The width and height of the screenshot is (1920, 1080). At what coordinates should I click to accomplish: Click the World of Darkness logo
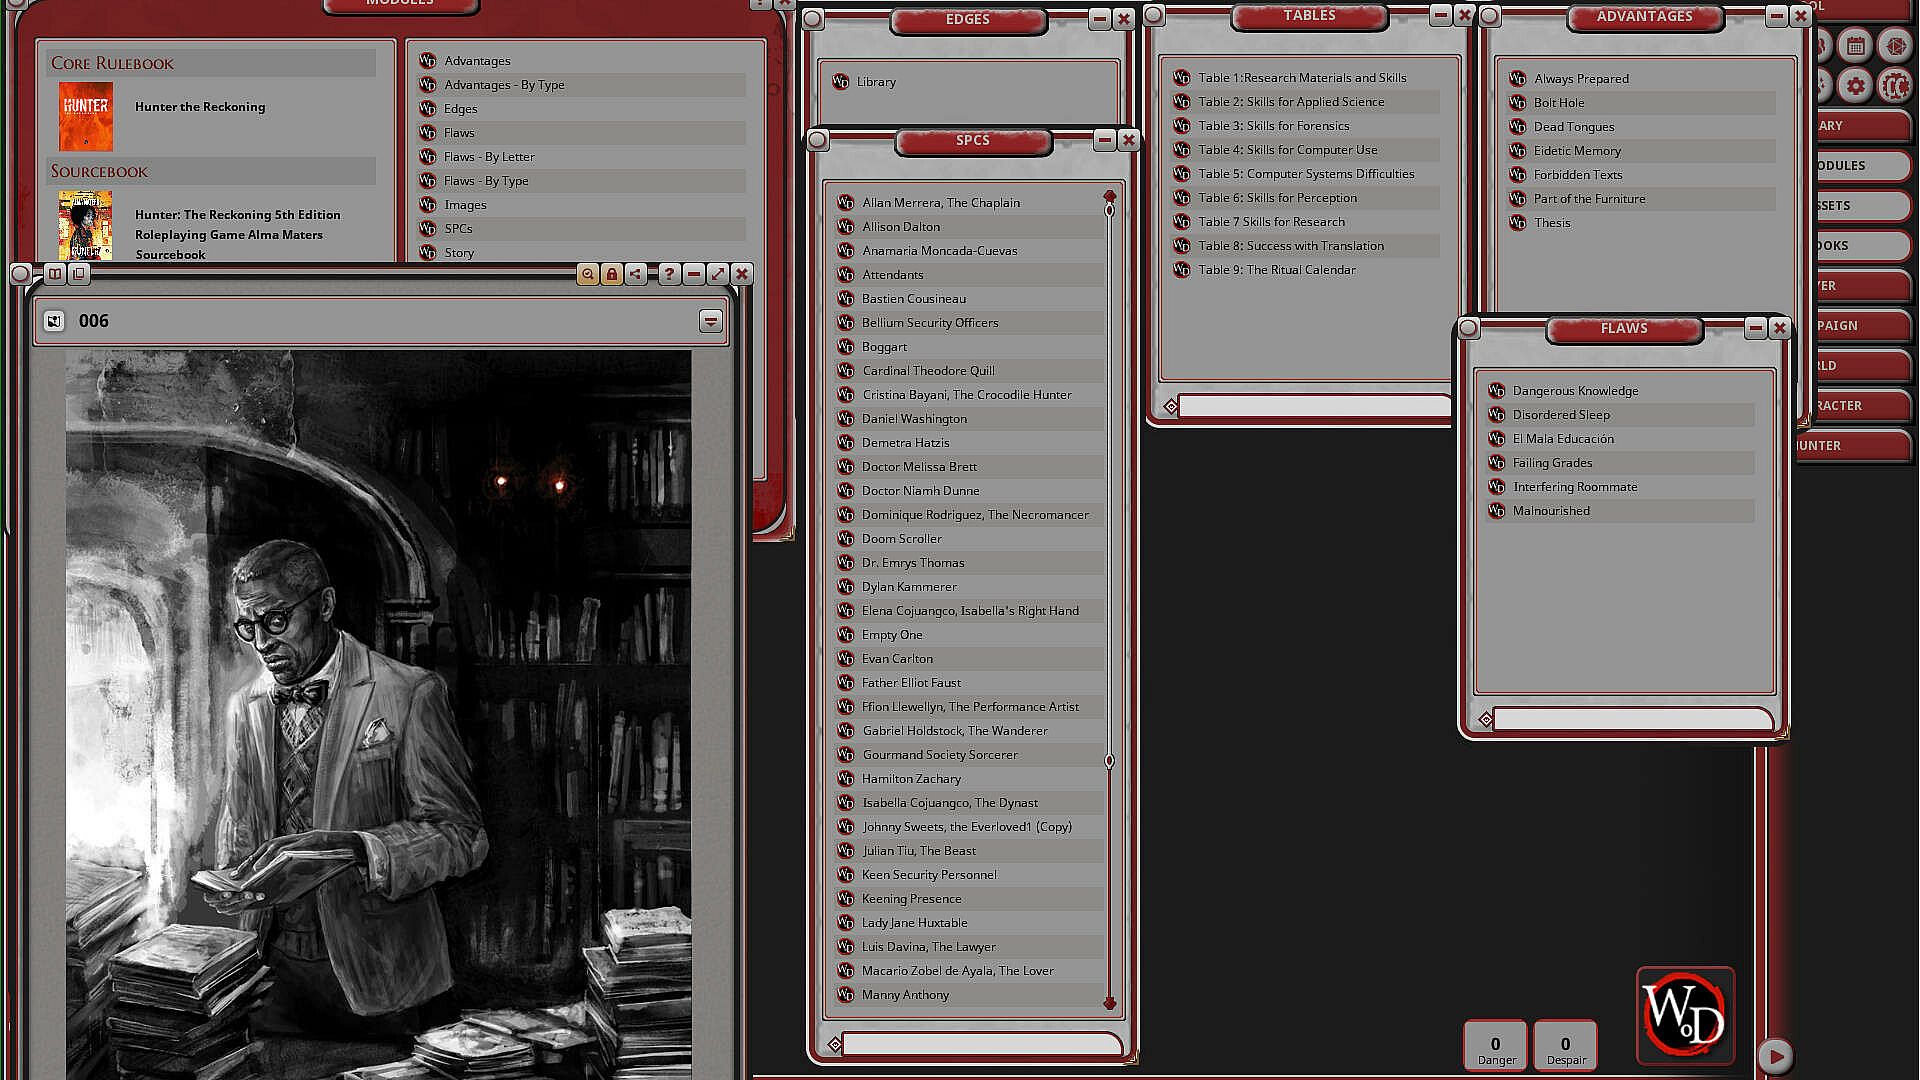1685,1015
